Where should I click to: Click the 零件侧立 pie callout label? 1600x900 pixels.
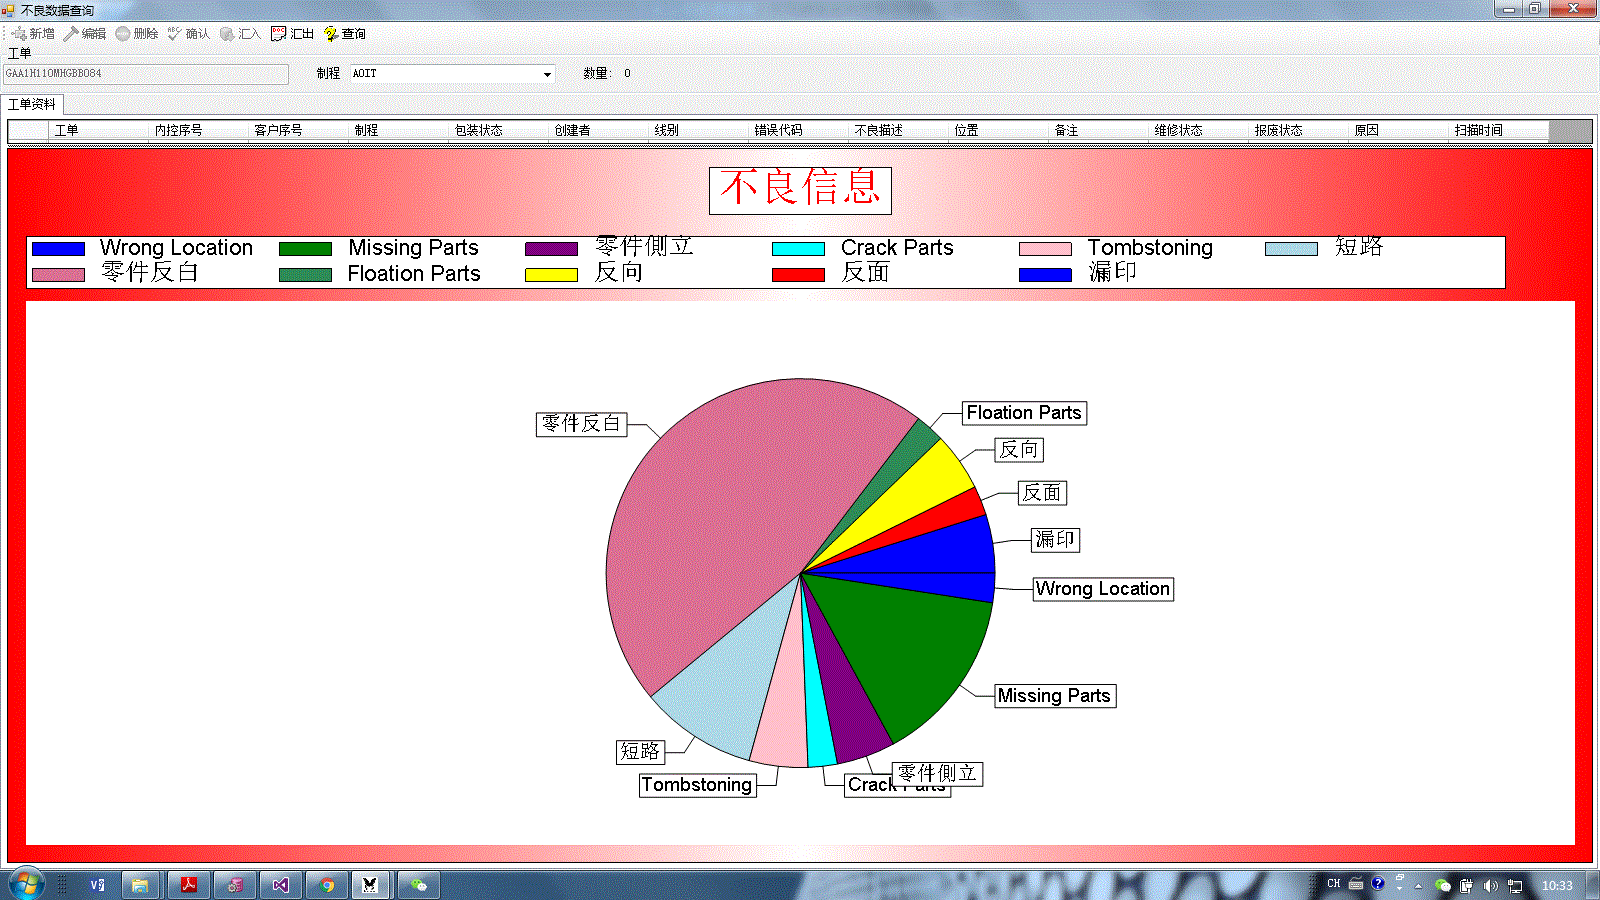(937, 774)
